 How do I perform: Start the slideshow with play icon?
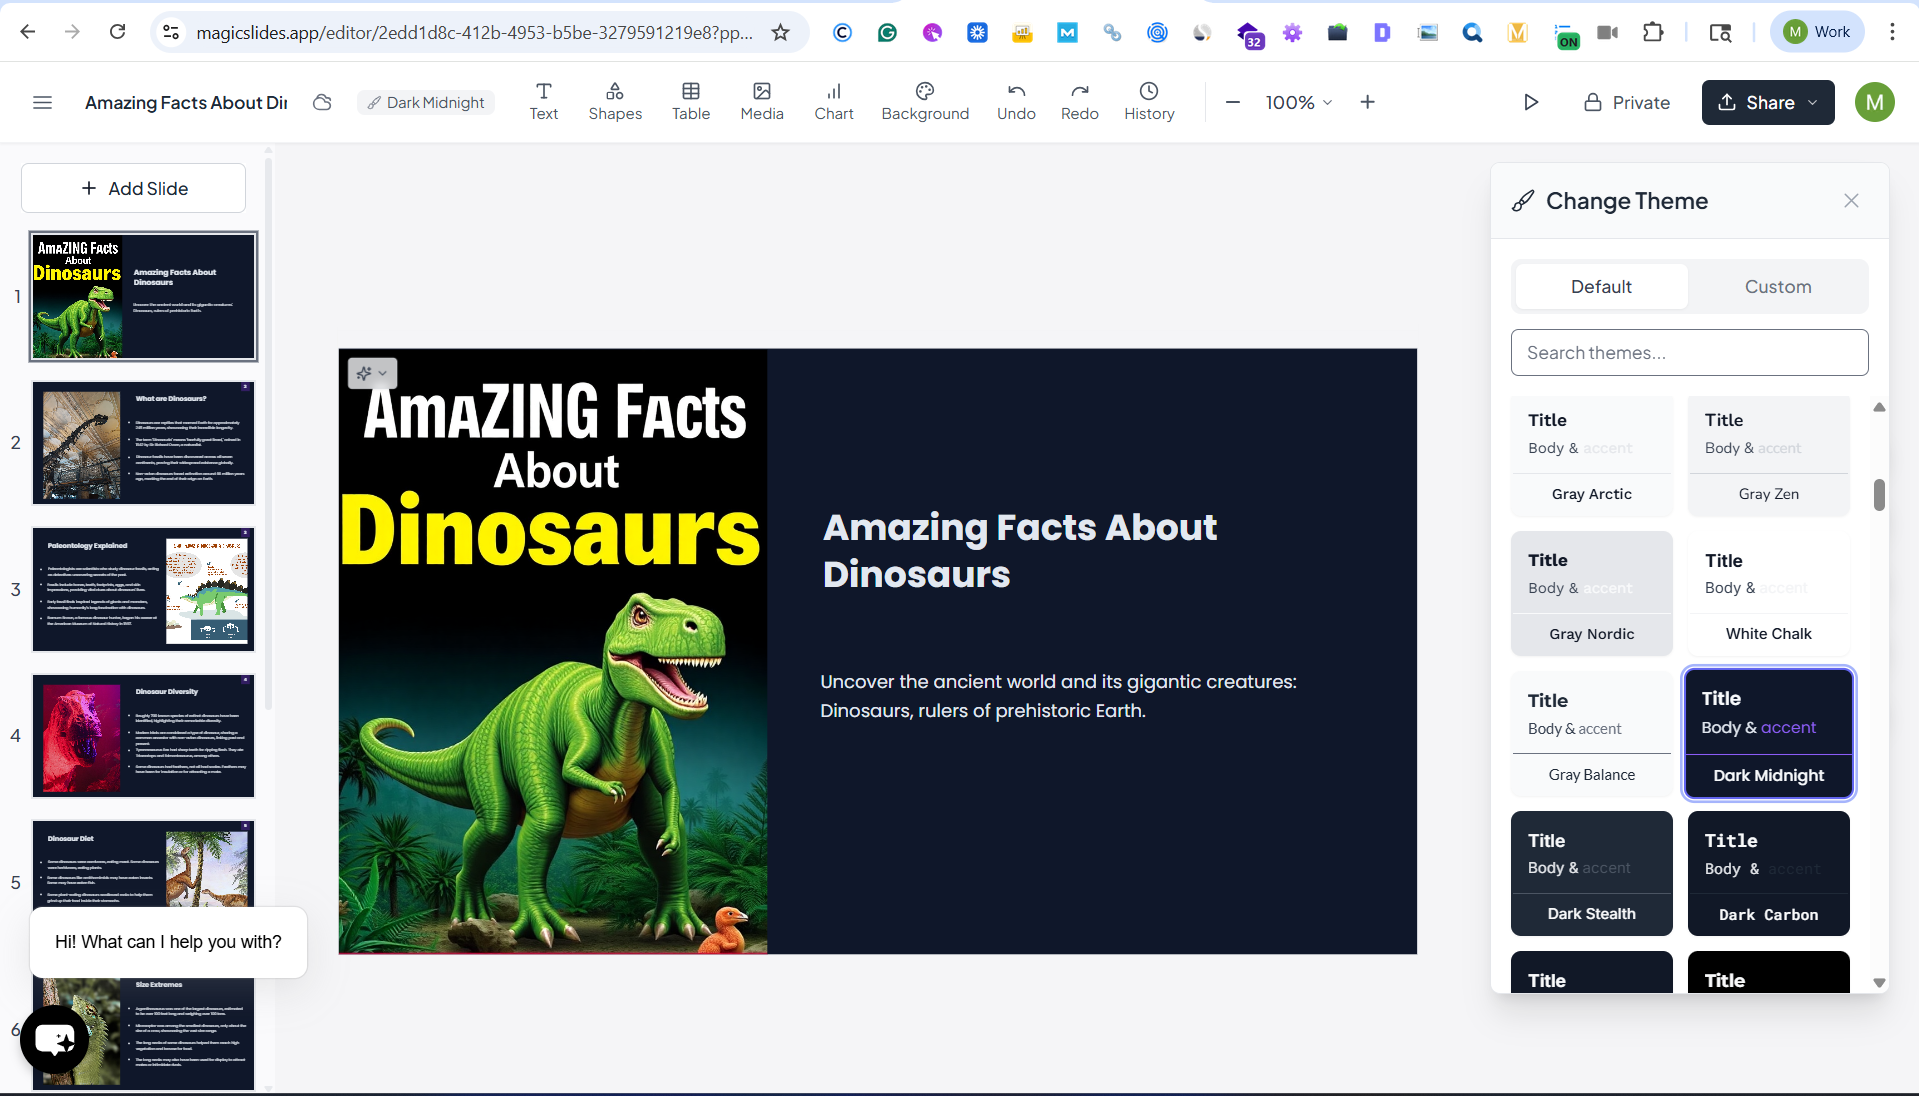pyautogui.click(x=1530, y=102)
